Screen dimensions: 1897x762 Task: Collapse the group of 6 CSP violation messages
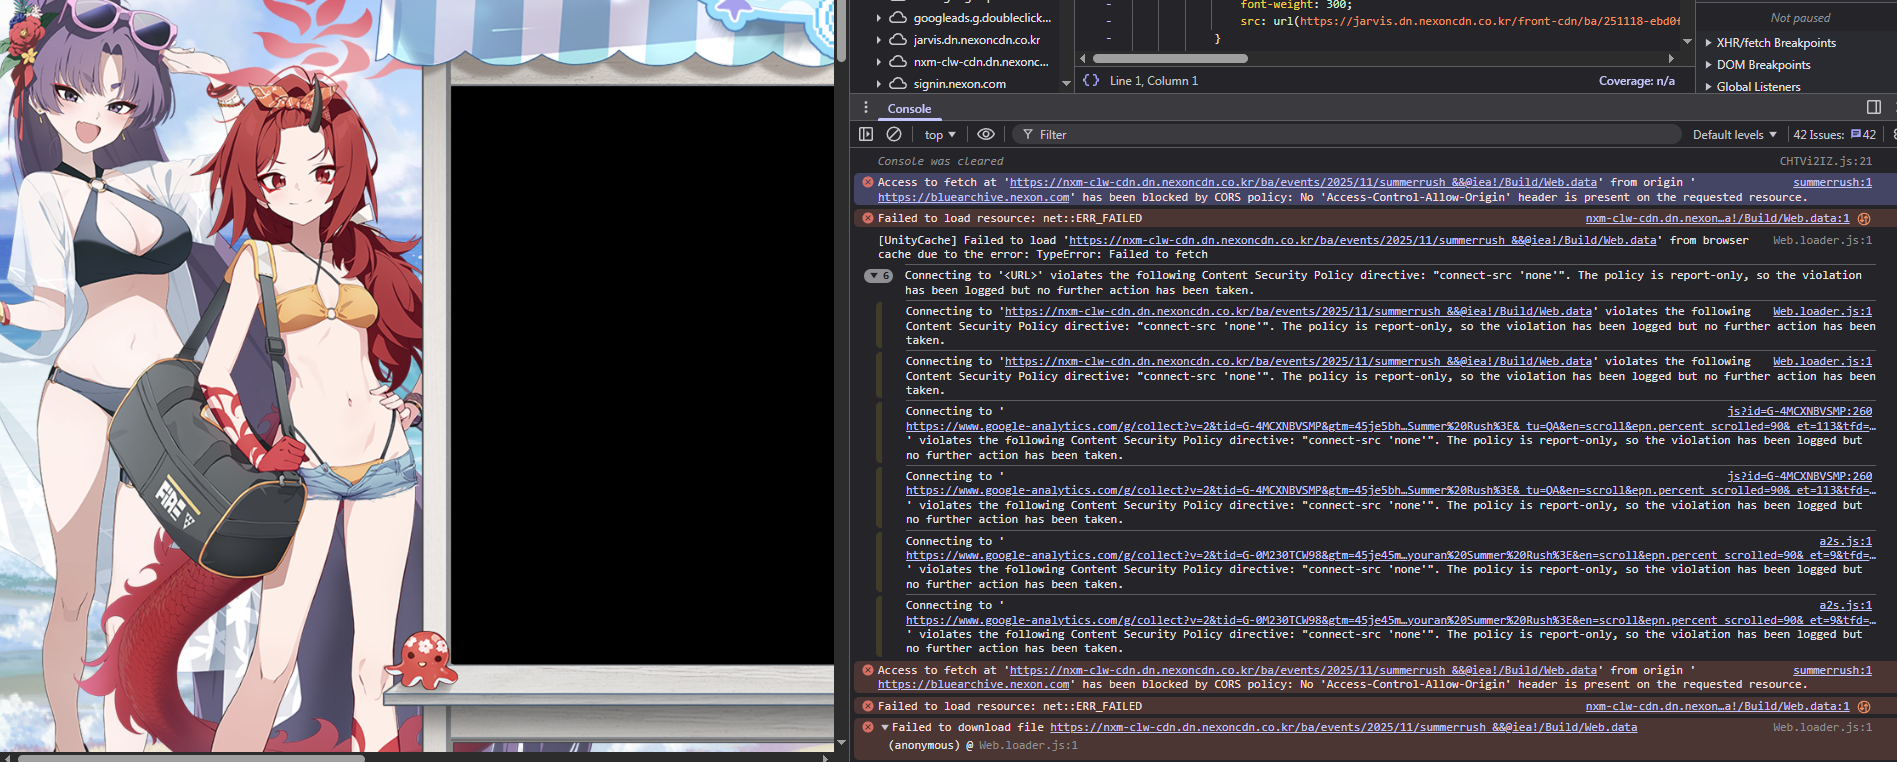point(878,276)
